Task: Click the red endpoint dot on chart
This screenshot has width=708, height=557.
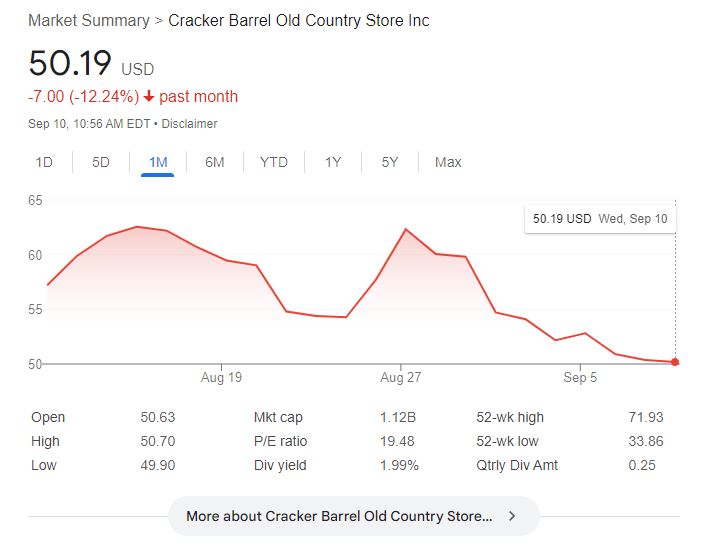Action: click(x=676, y=362)
